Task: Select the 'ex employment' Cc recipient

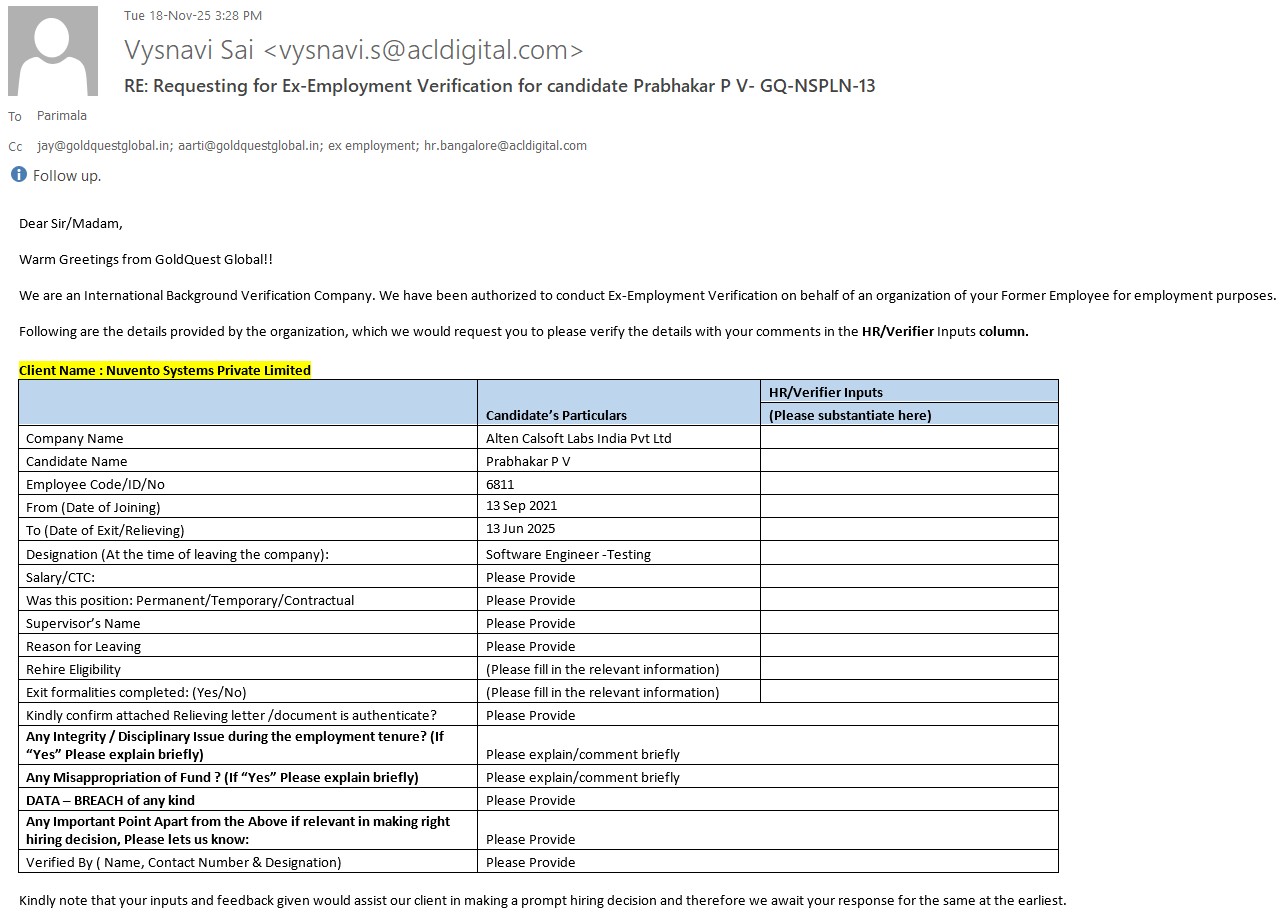Action: 373,146
